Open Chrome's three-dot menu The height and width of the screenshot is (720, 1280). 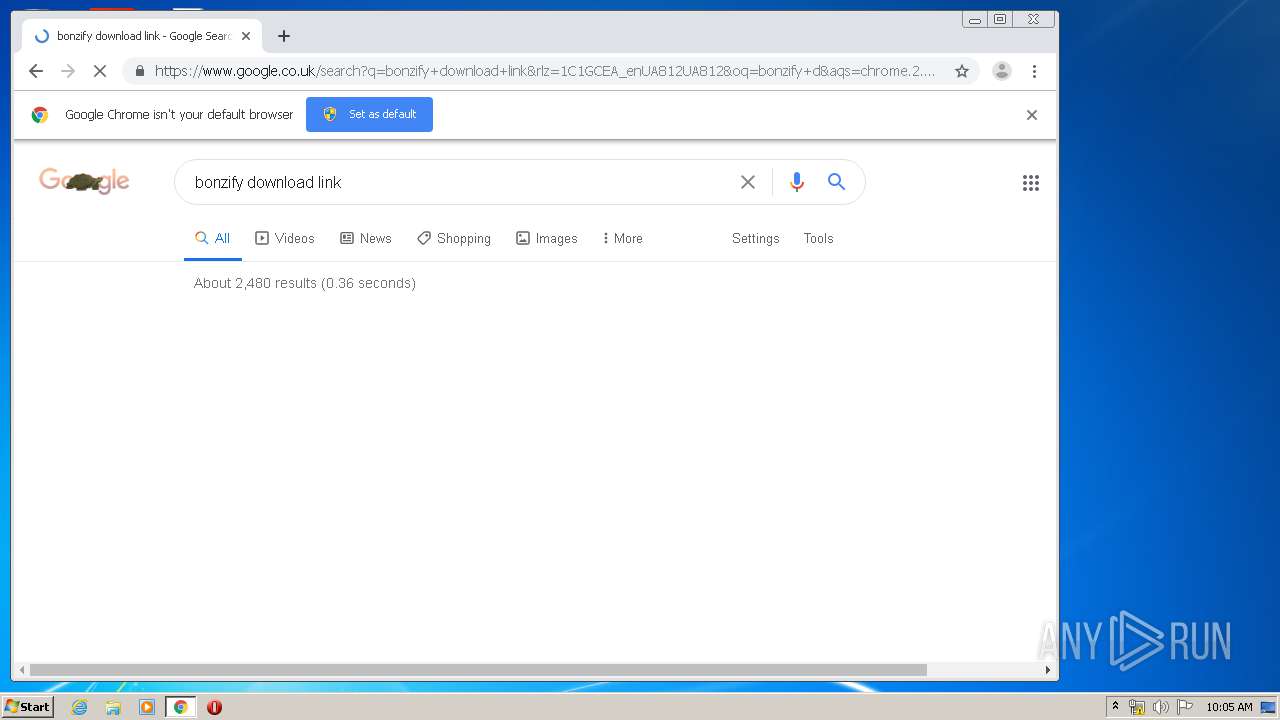(x=1034, y=71)
